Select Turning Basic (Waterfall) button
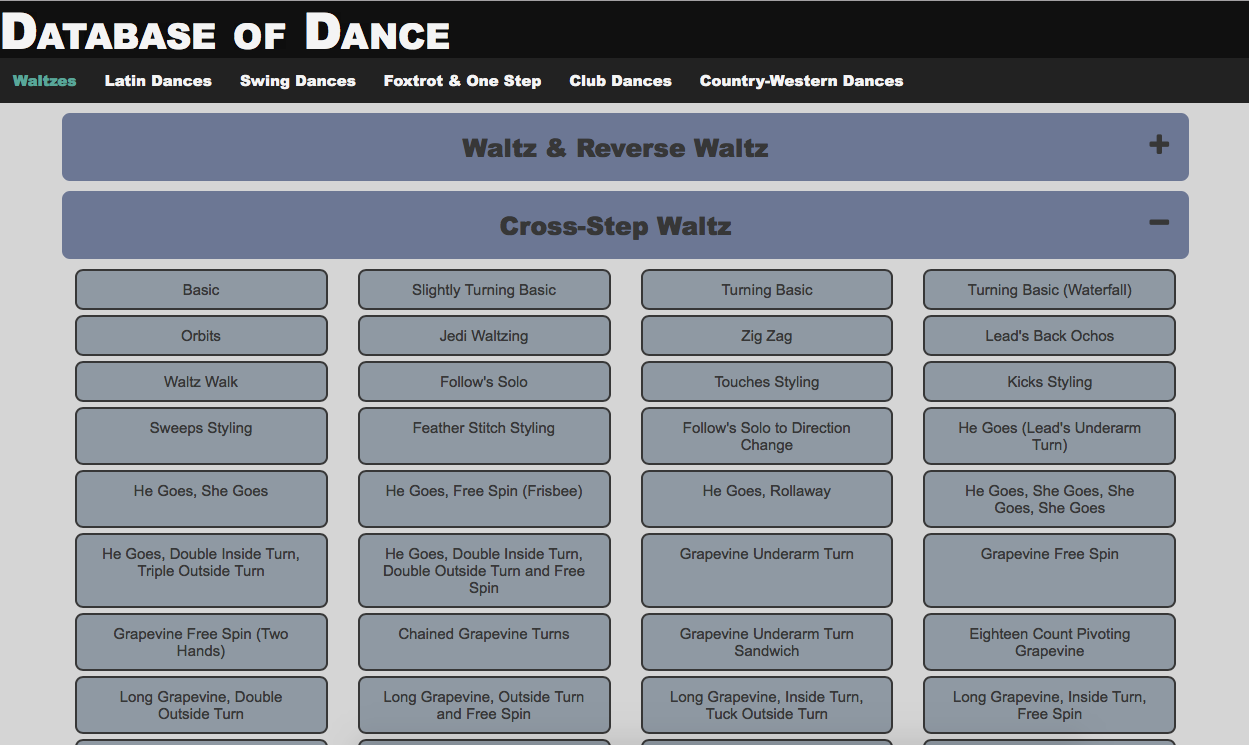This screenshot has width=1249, height=745. (x=1049, y=290)
